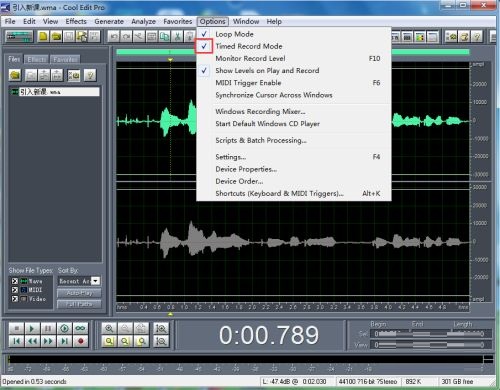Open the Favorites menu
Screen dimensions: 500x390
(178, 21)
